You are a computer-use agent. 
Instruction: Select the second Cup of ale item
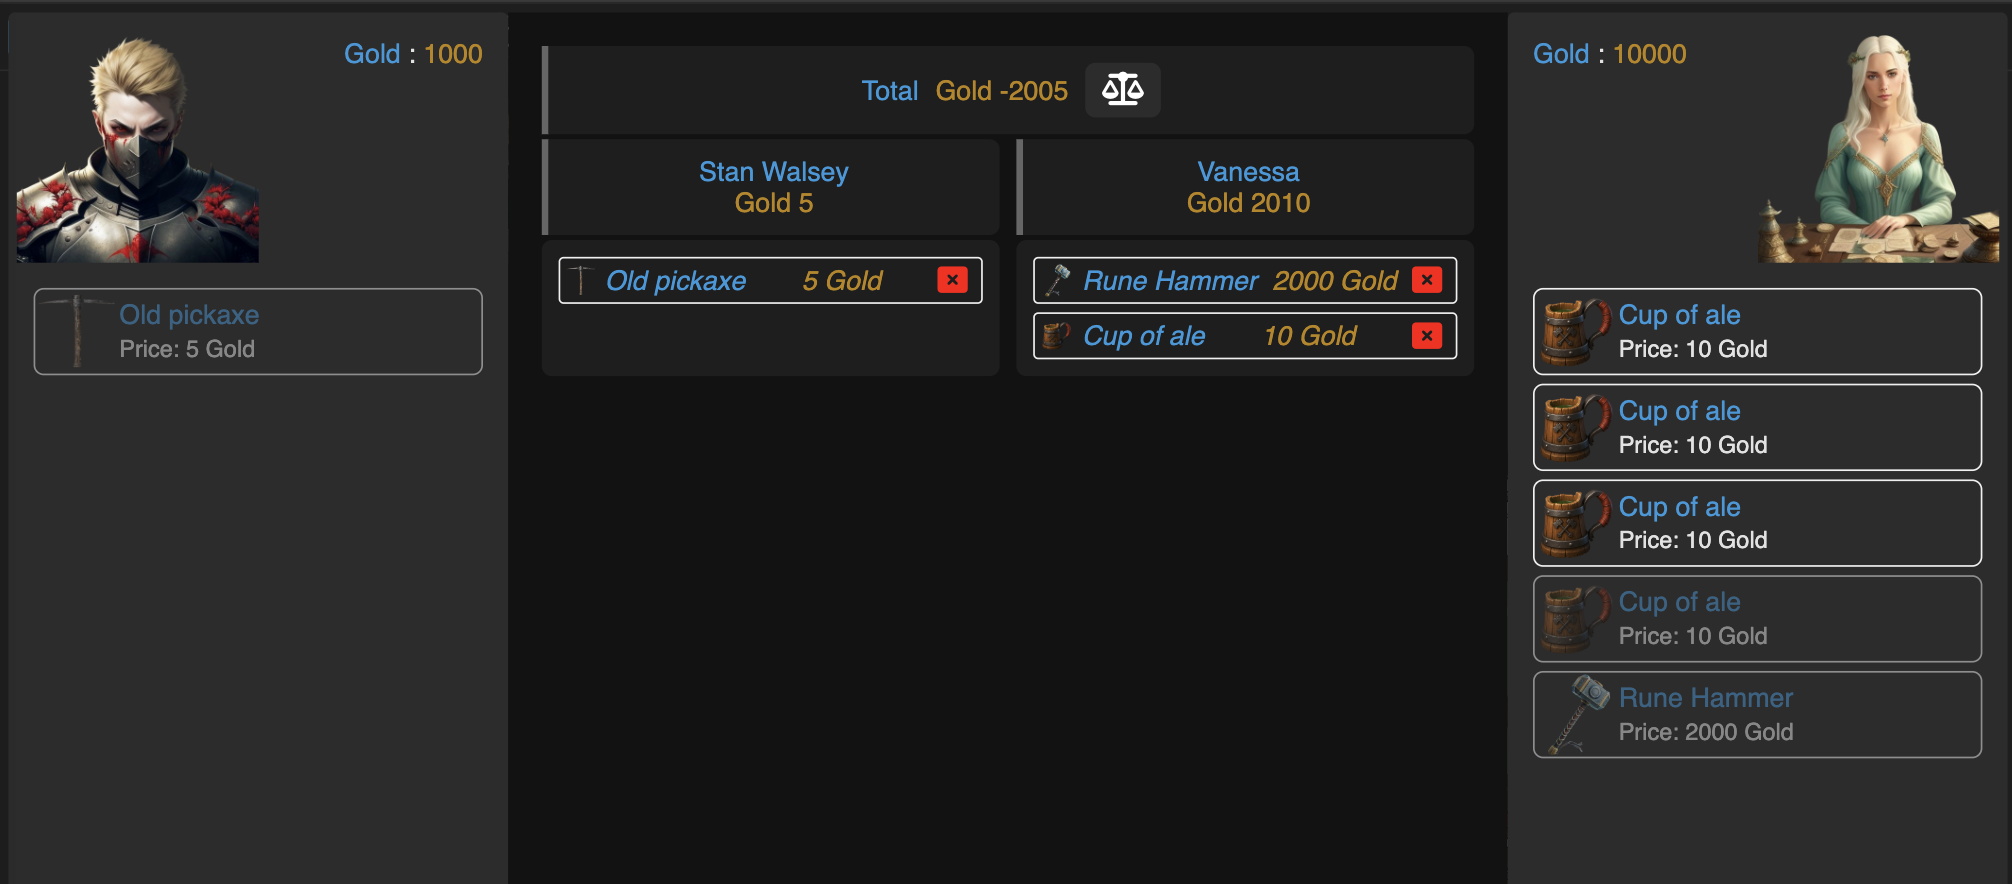click(x=1757, y=427)
